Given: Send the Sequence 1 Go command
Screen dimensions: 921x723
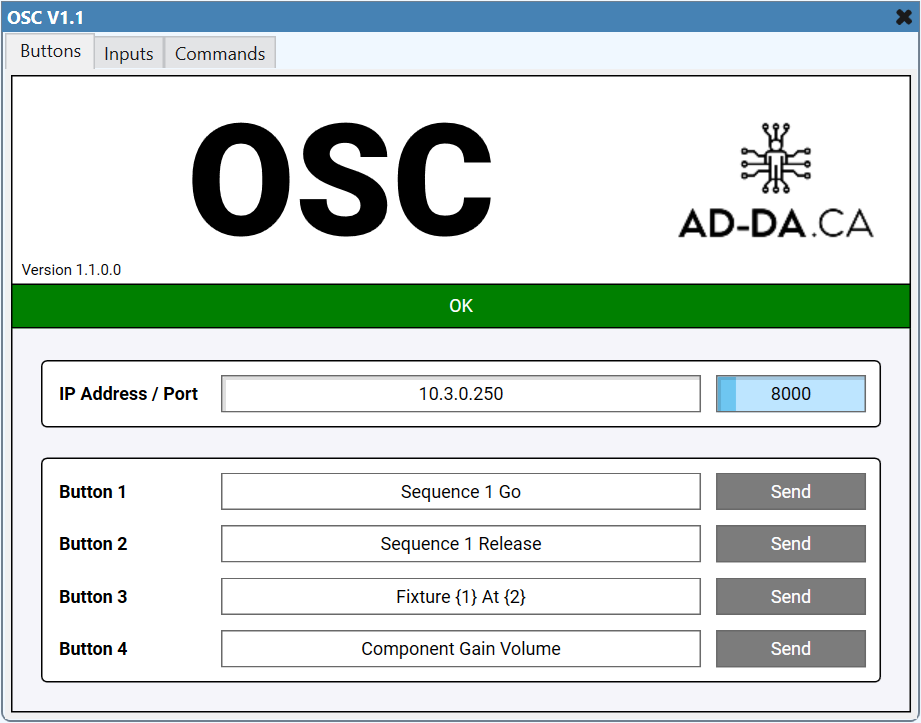Looking at the screenshot, I should click(x=790, y=491).
